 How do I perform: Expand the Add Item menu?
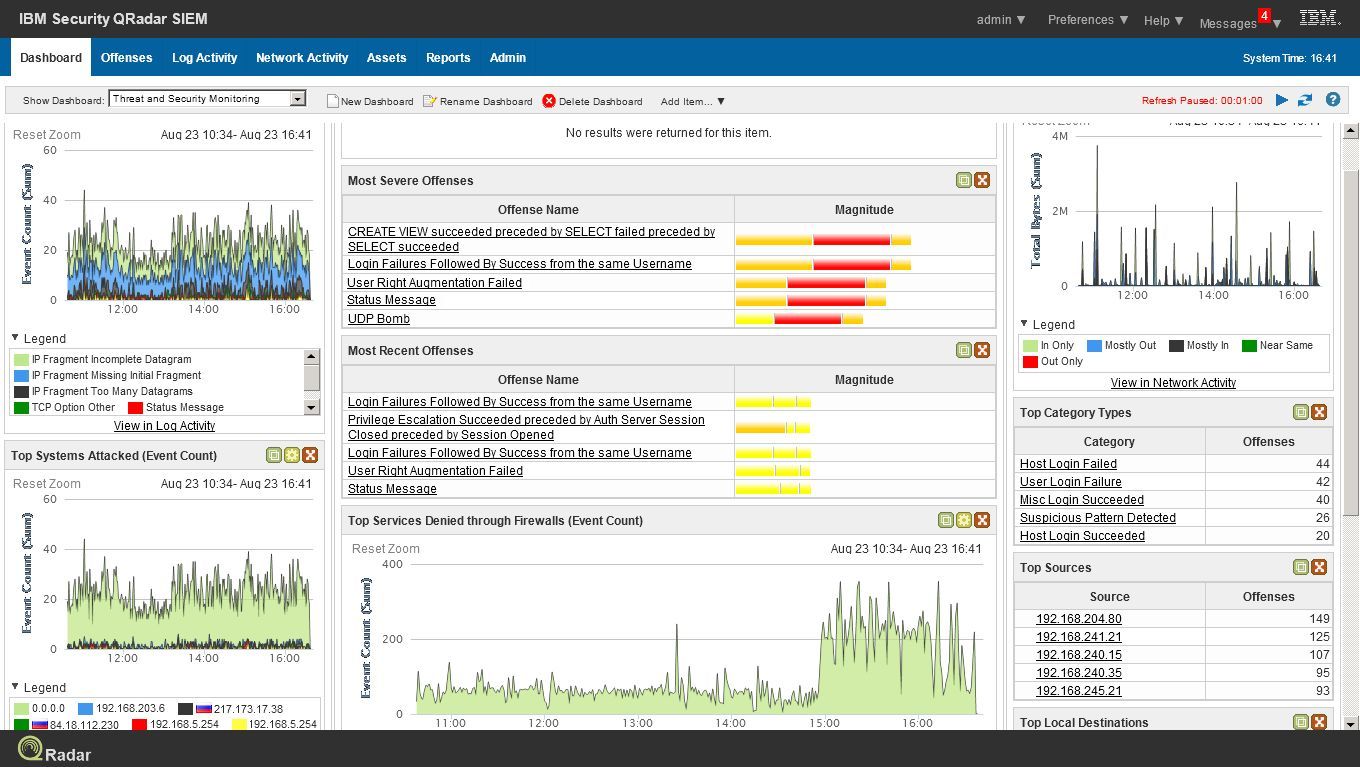[x=692, y=101]
